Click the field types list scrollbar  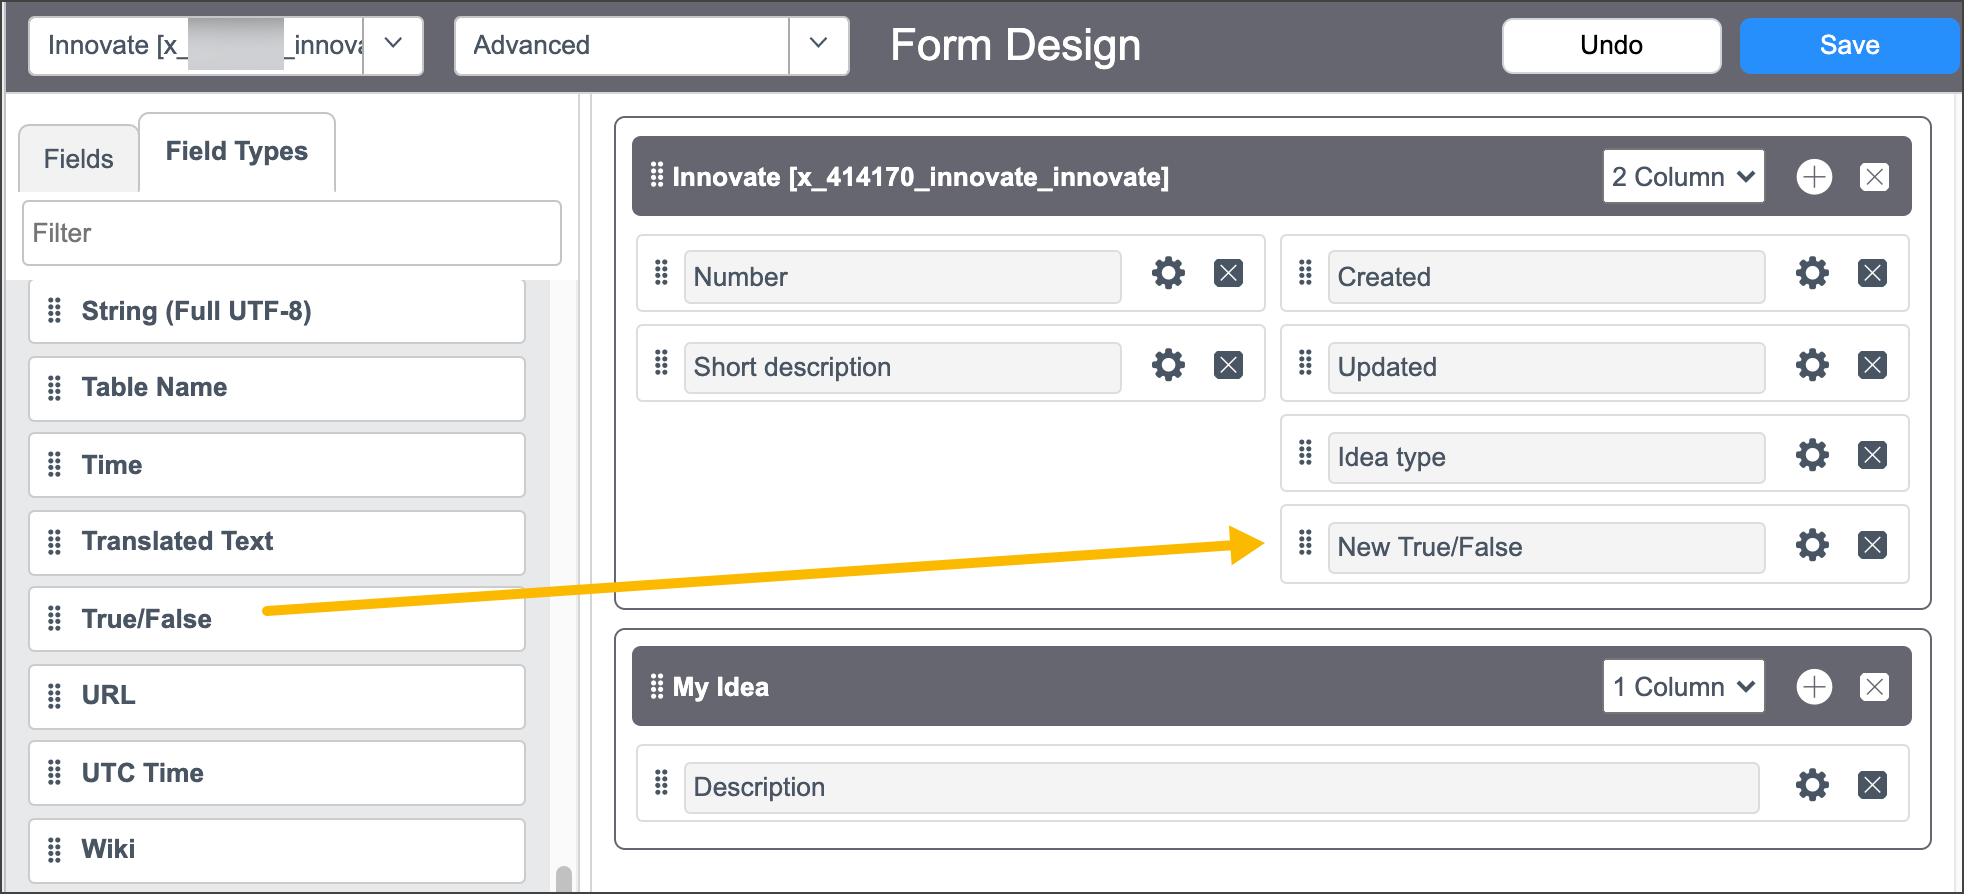[564, 878]
